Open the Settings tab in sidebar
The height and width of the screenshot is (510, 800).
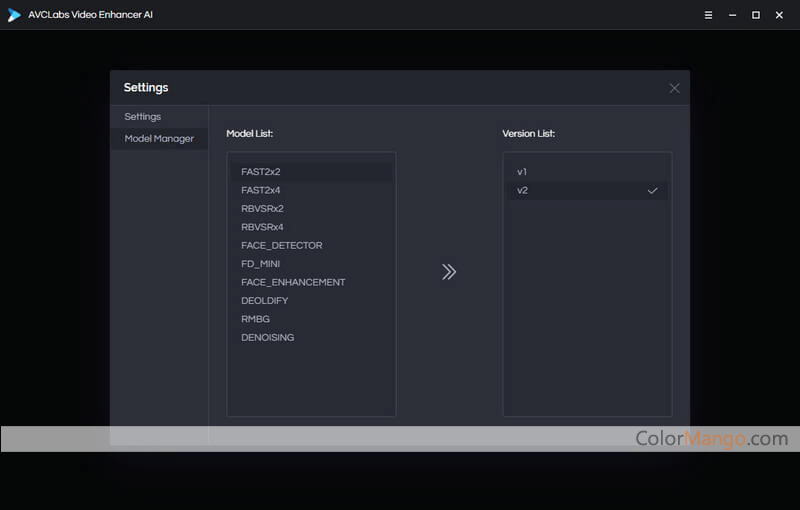tap(143, 117)
